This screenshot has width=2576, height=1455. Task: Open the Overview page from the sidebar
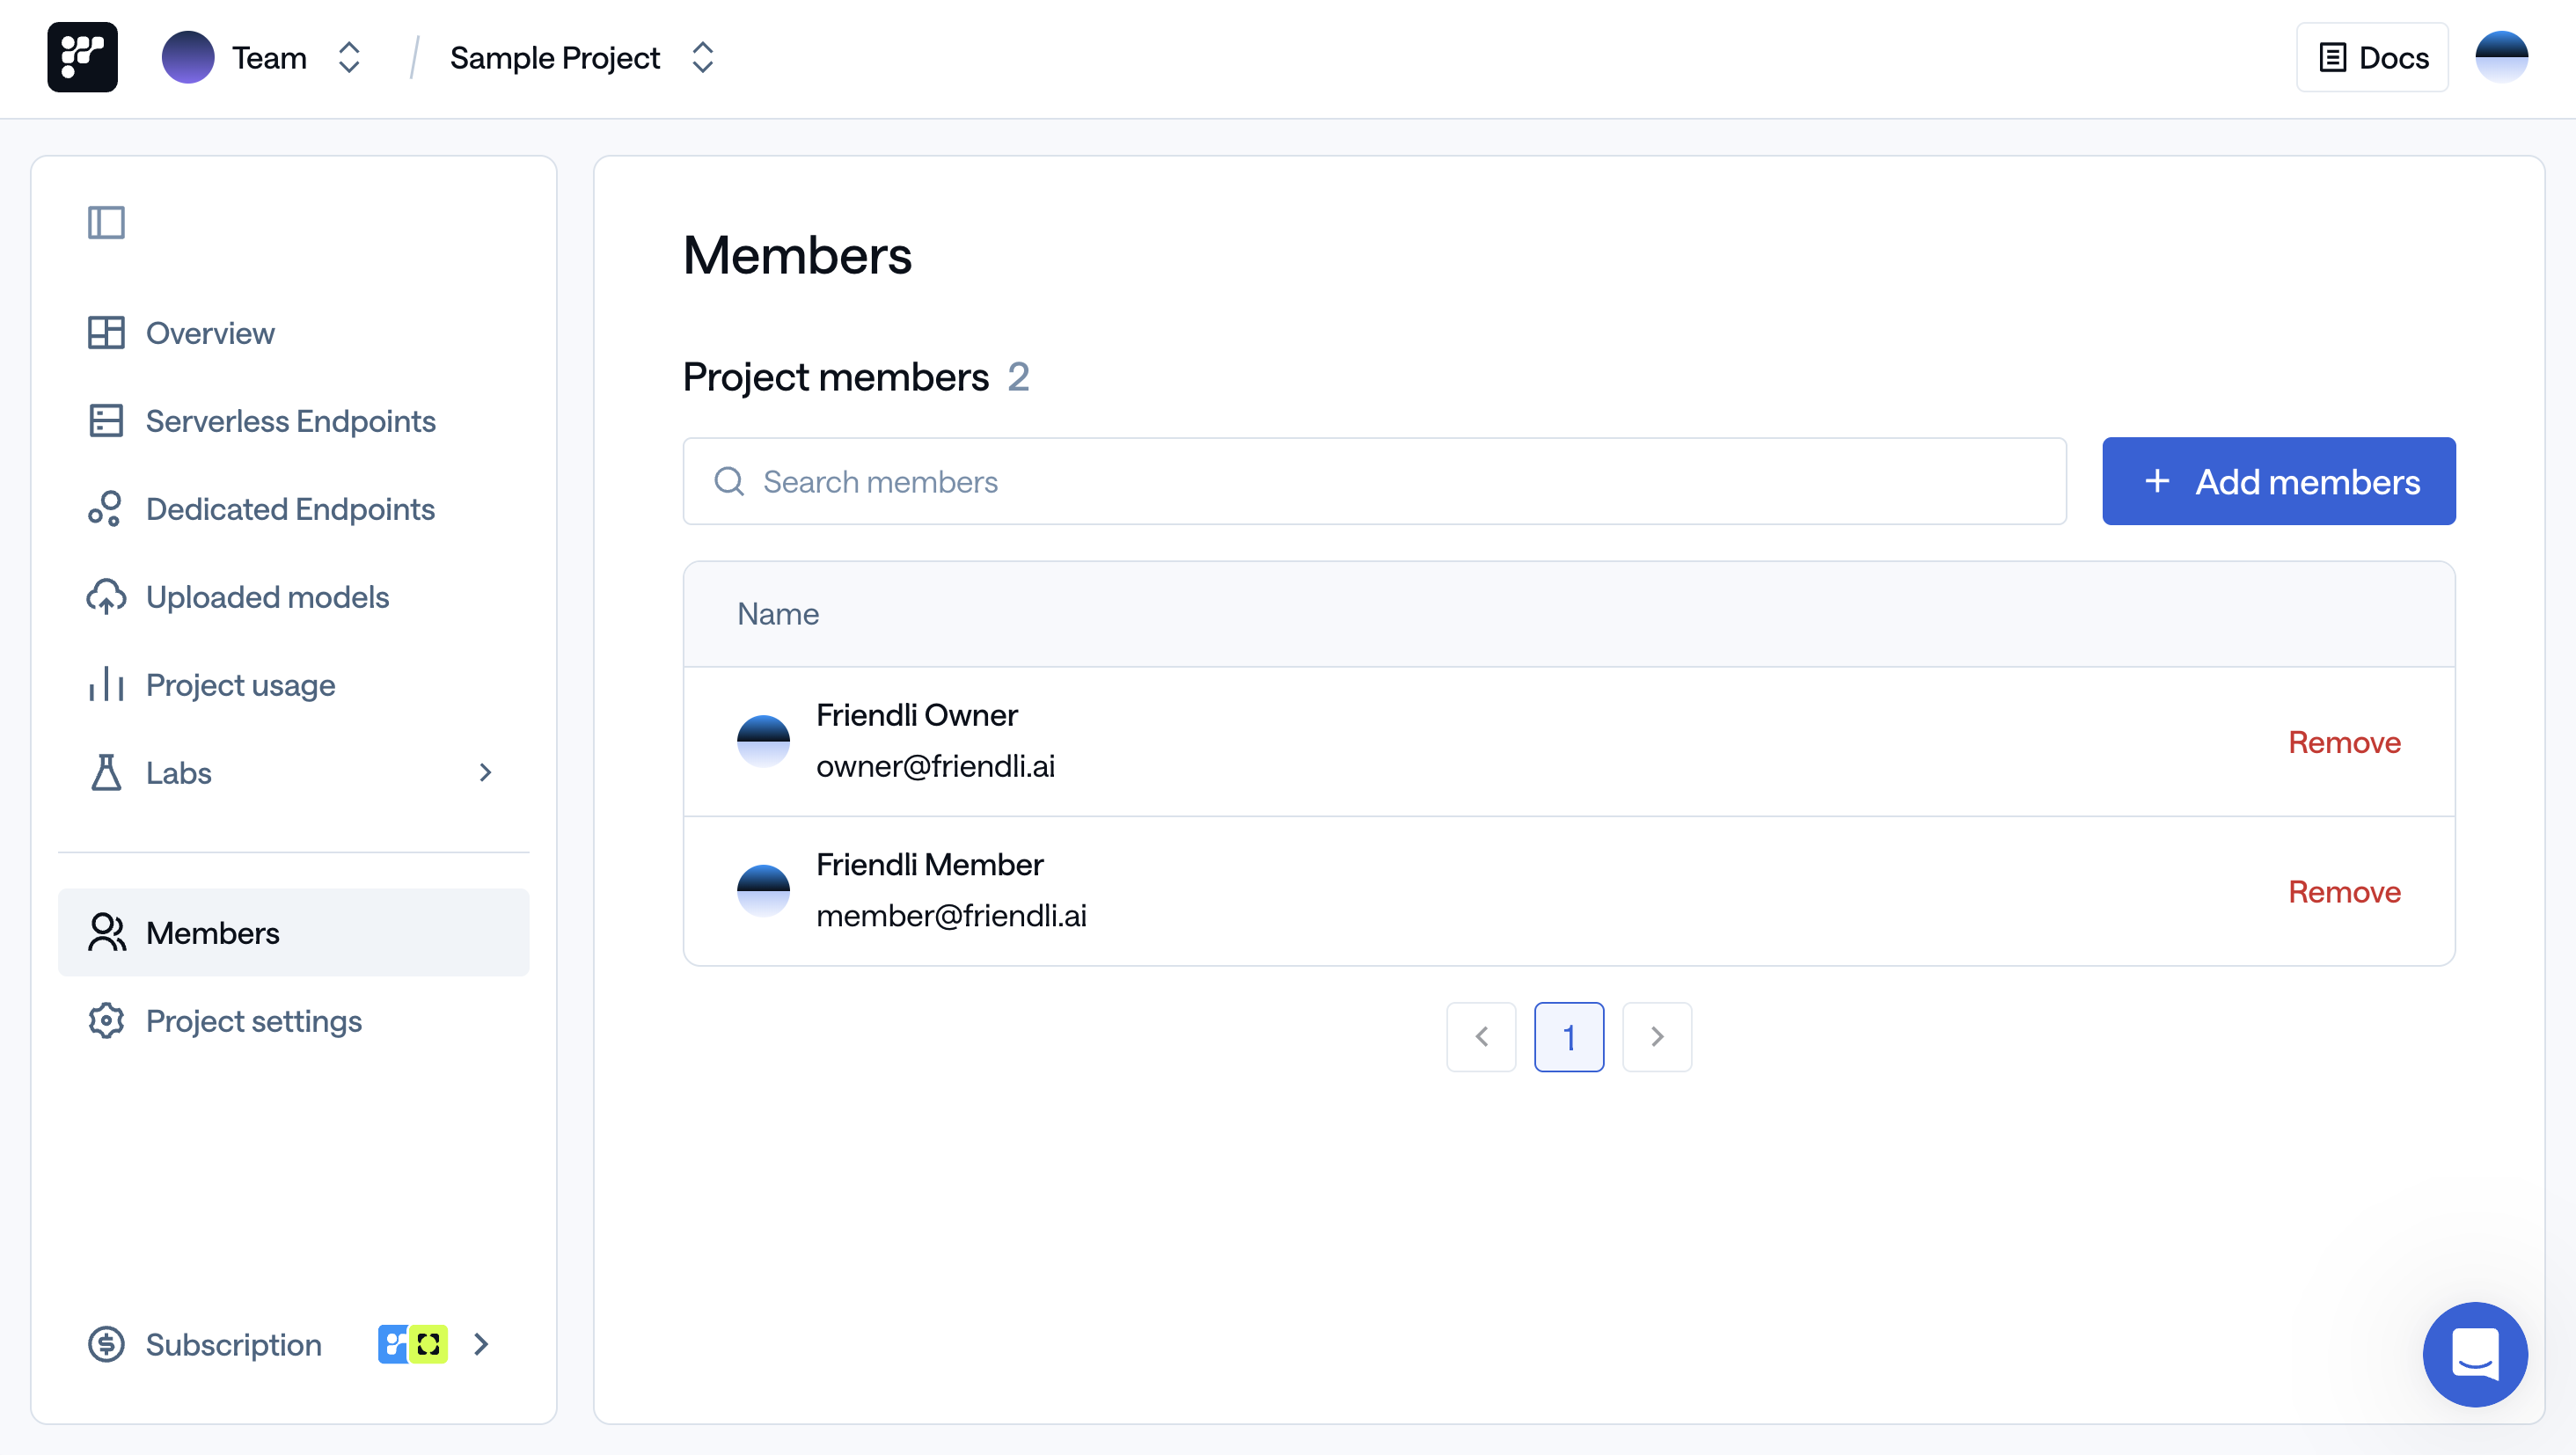[x=210, y=333]
